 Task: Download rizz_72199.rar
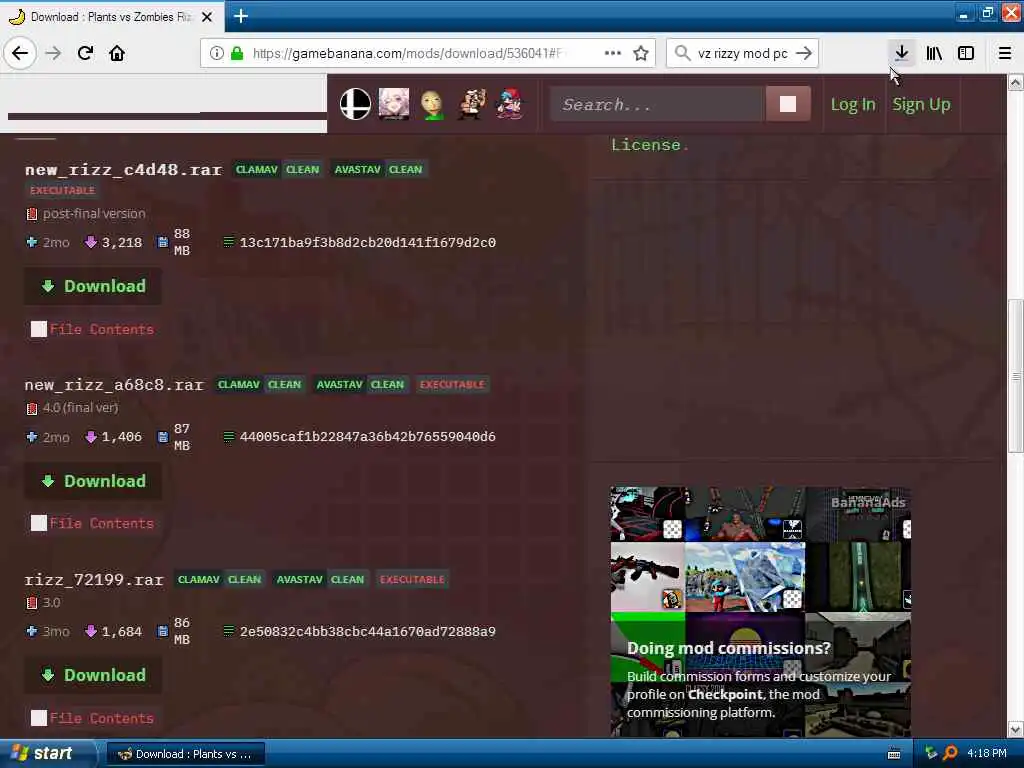pos(93,675)
